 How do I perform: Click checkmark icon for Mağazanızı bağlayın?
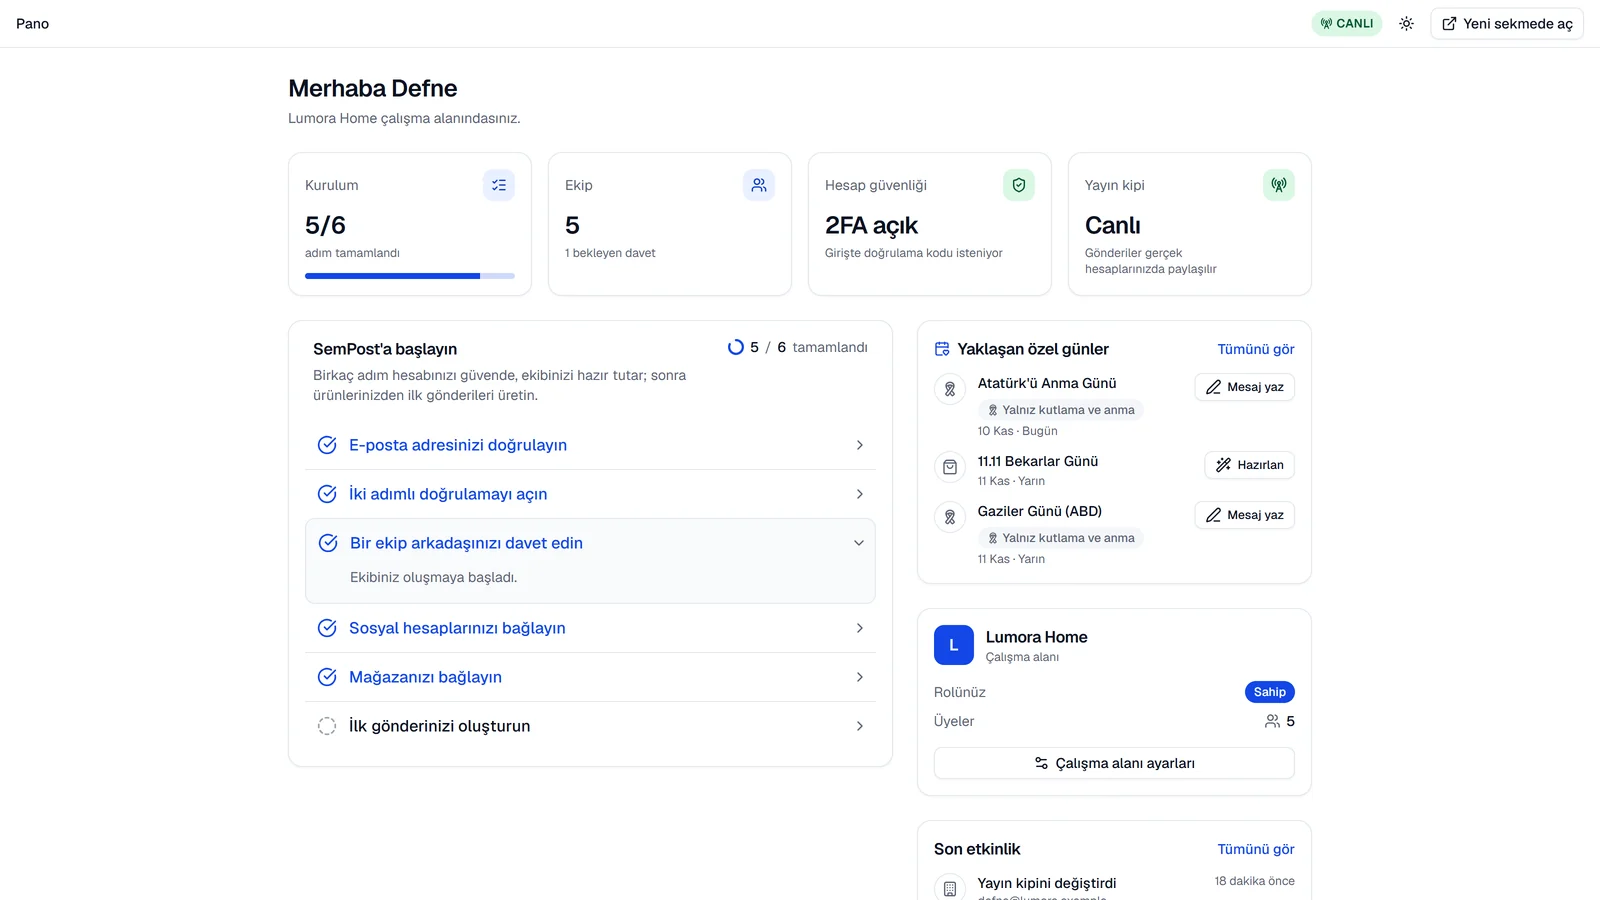[x=327, y=677]
